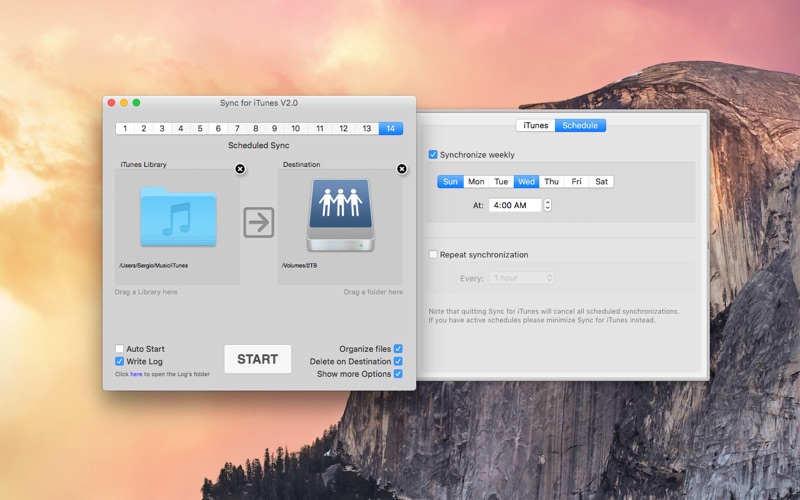
Task: Enable Repeat synchronization checkbox
Action: tap(433, 254)
